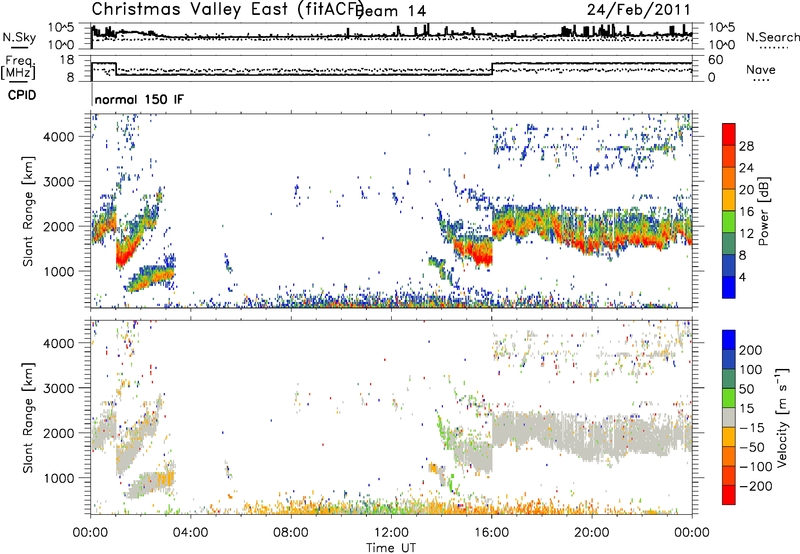This screenshot has height=554, width=800.
Task: Click the 'Time UT' axis label
Action: coord(391,548)
